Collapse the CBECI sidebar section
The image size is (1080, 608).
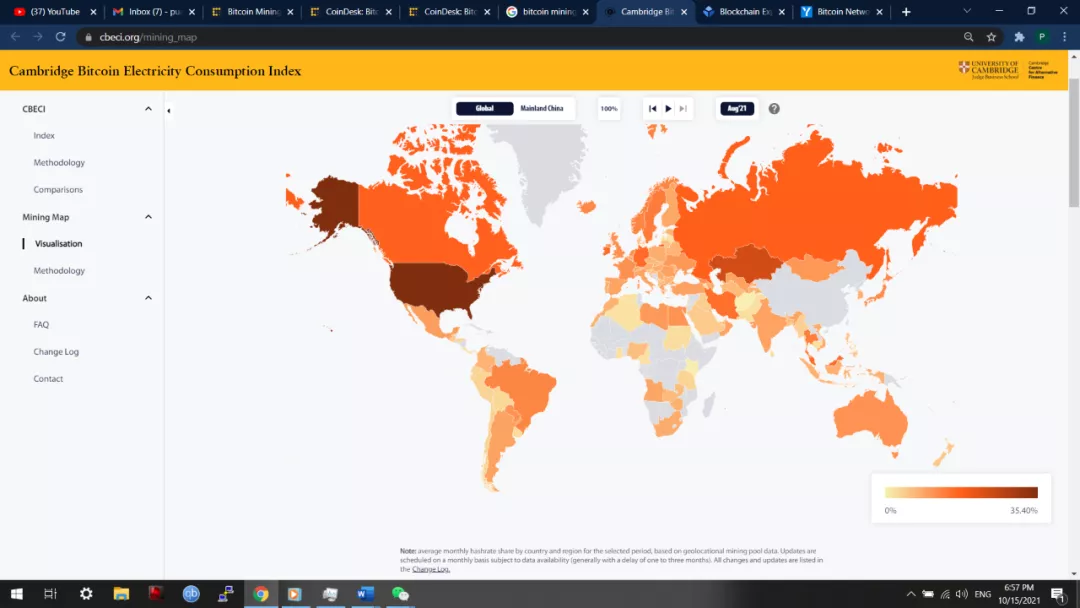(x=148, y=109)
